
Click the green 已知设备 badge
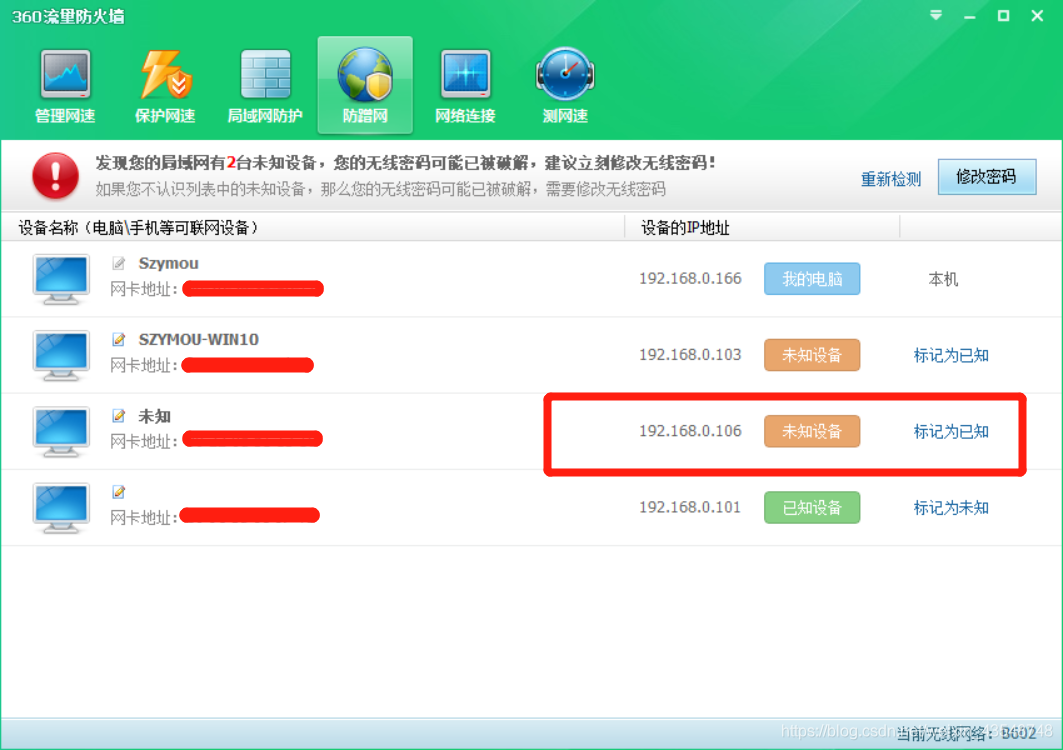pos(811,507)
